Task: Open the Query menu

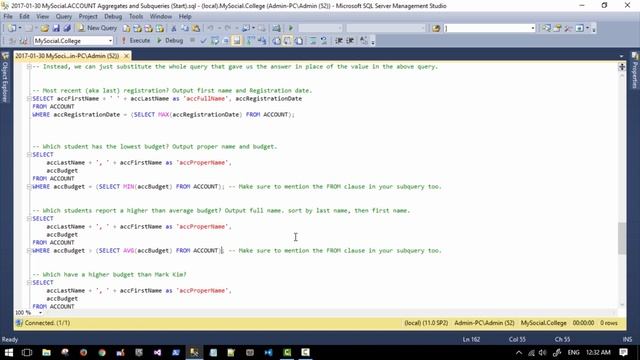Action: (64, 17)
